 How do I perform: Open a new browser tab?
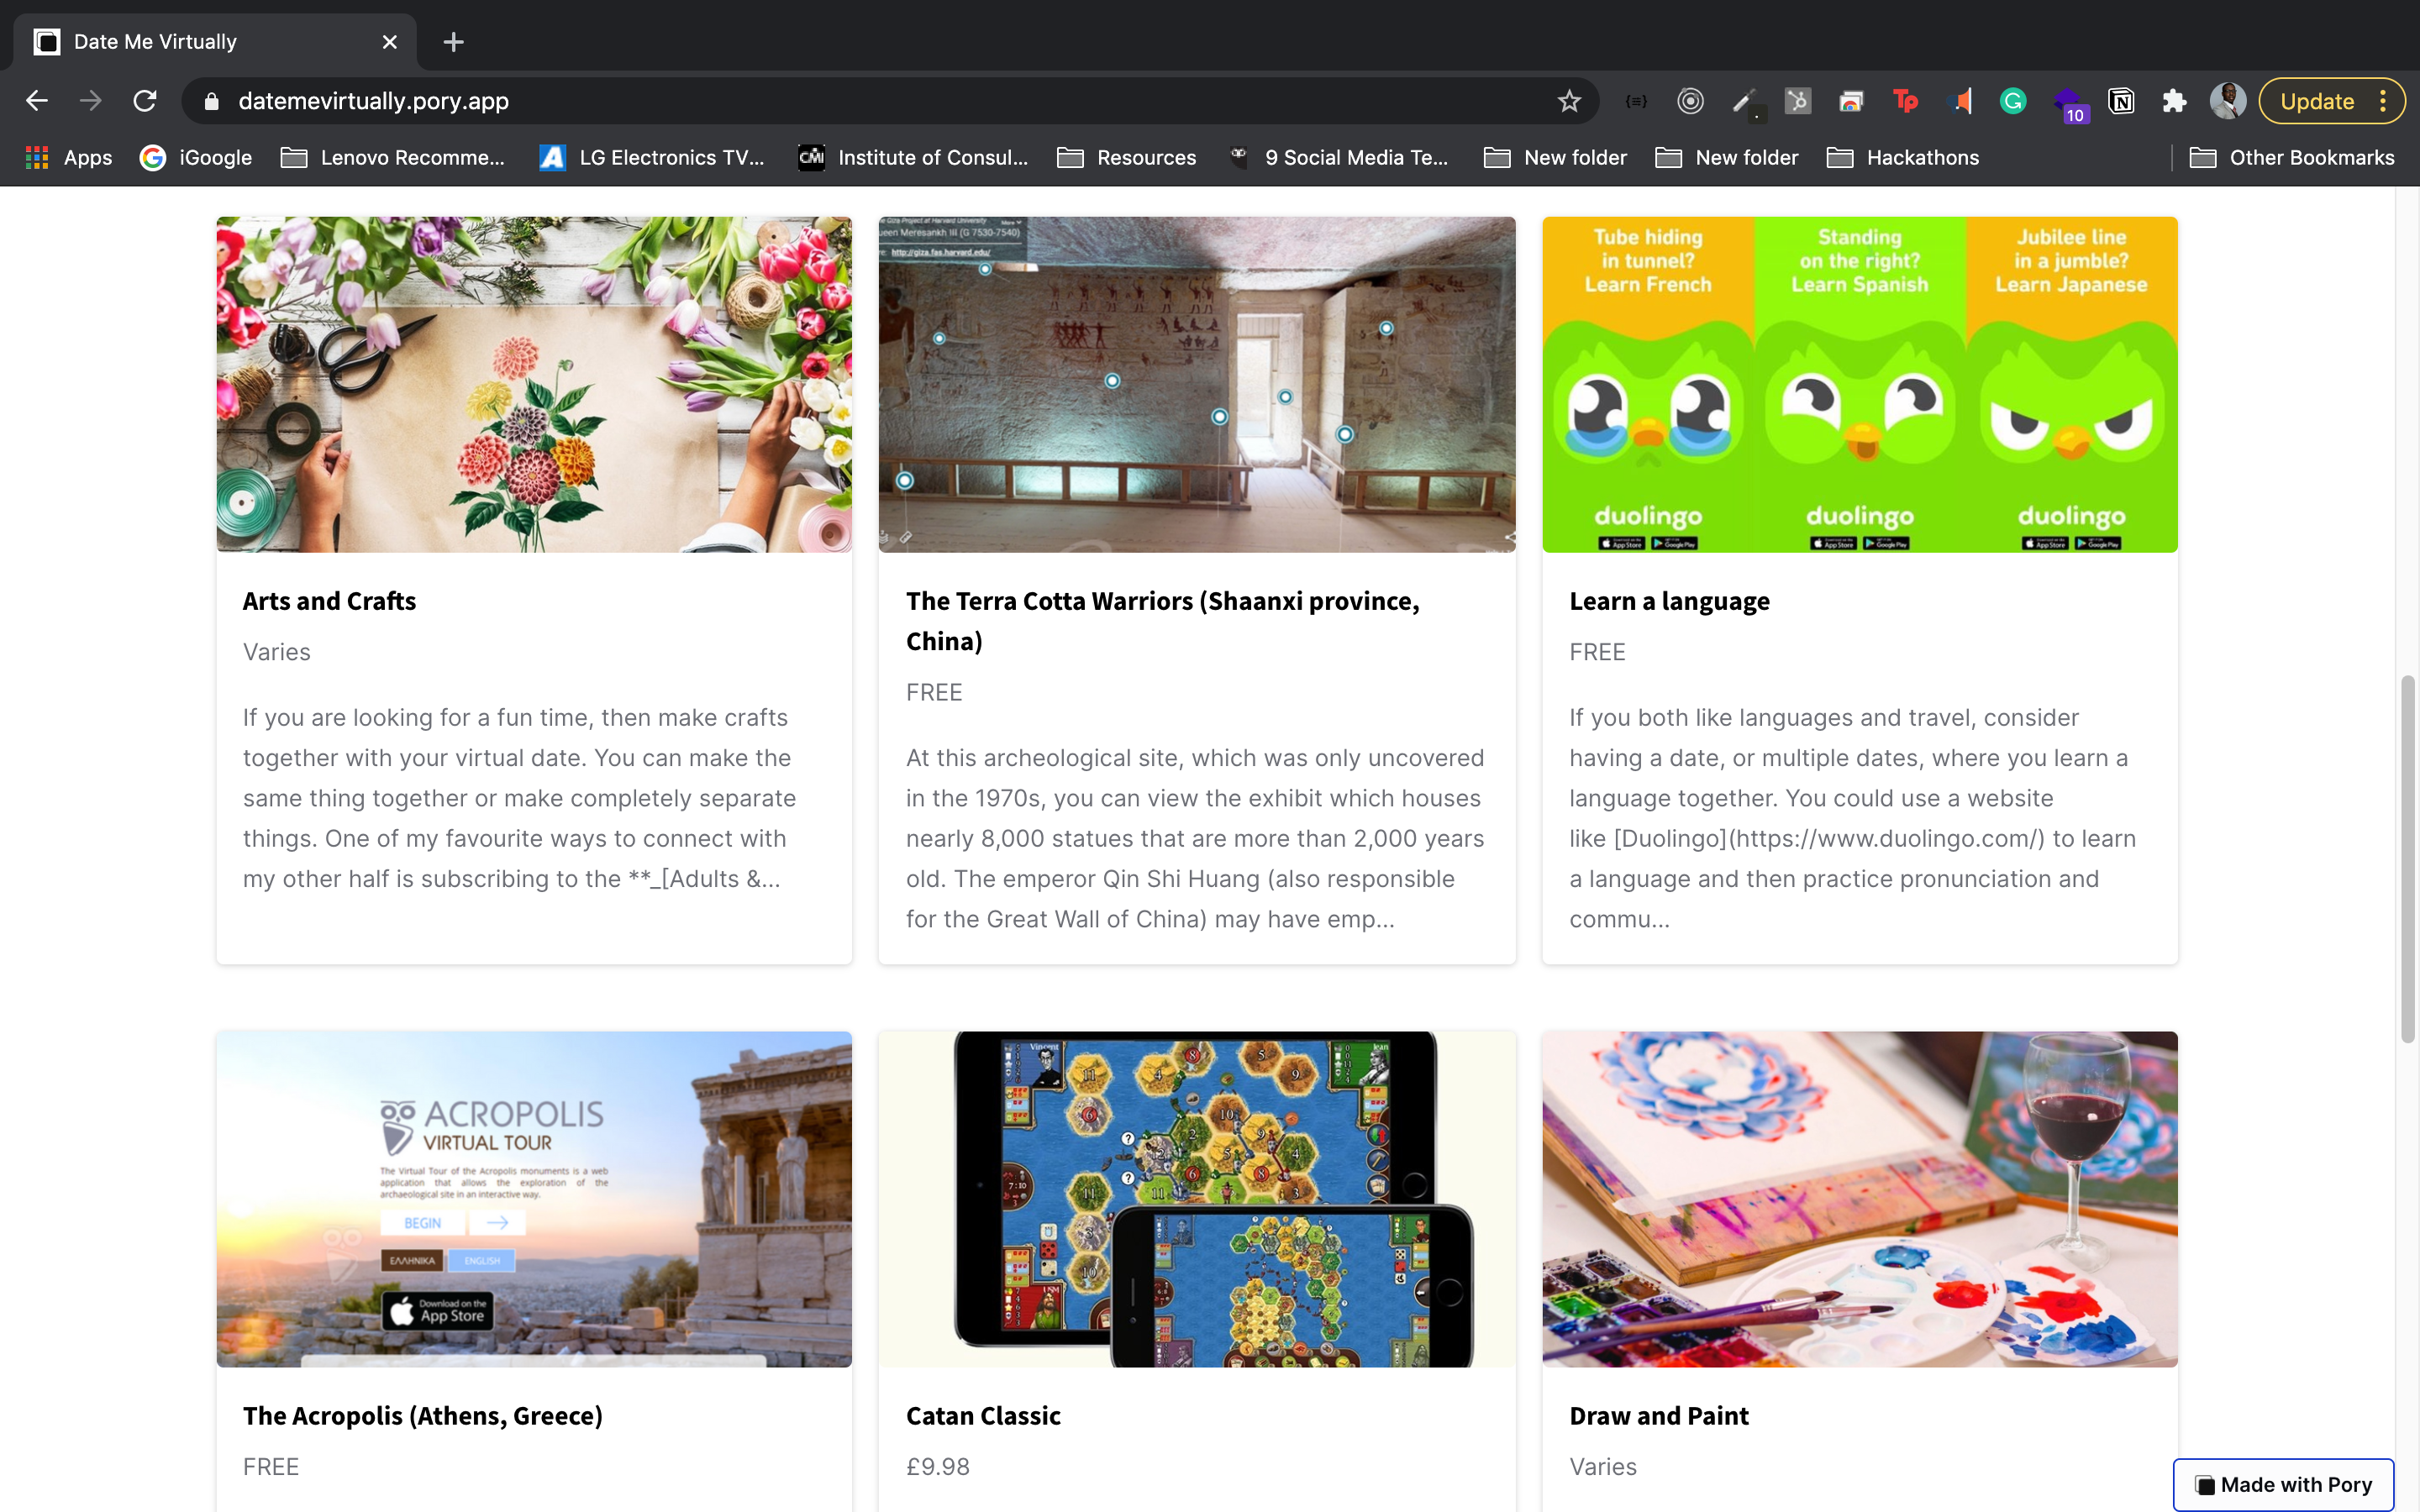(x=453, y=42)
